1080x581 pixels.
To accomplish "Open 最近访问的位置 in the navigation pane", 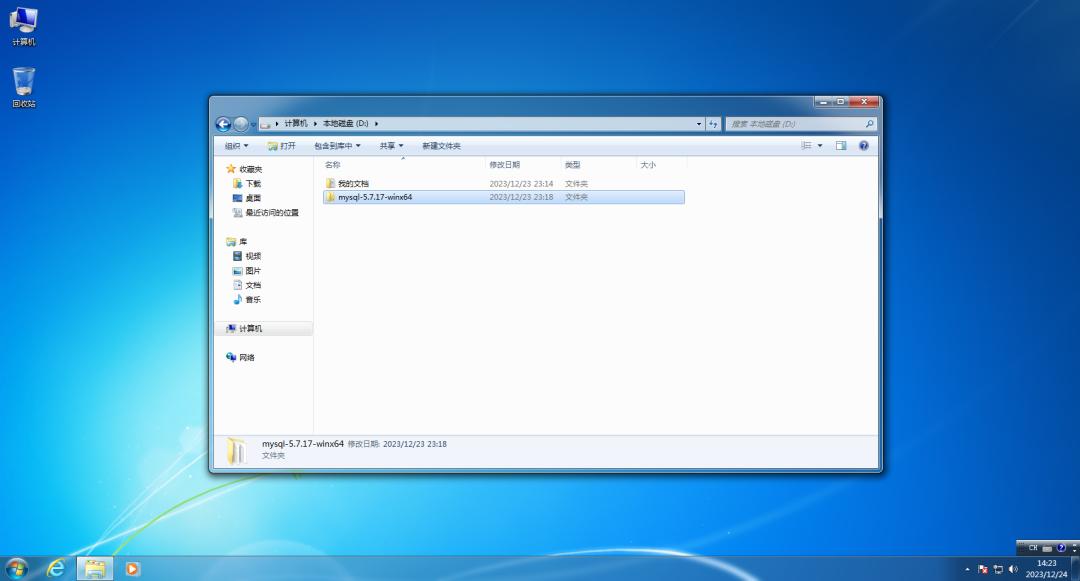I will (266, 213).
